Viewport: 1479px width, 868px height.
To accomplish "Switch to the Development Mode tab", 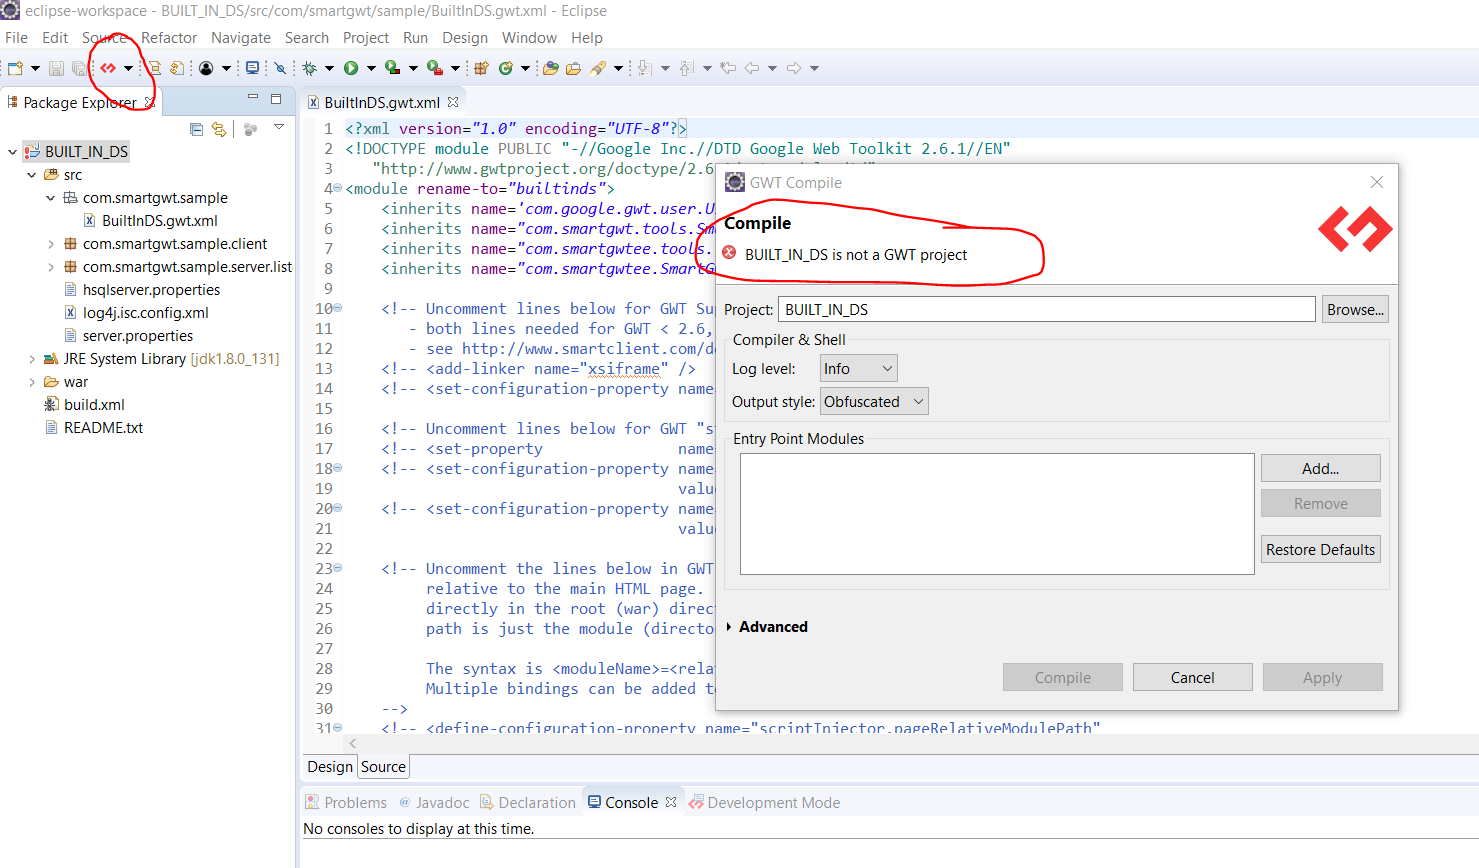I will pyautogui.click(x=765, y=803).
